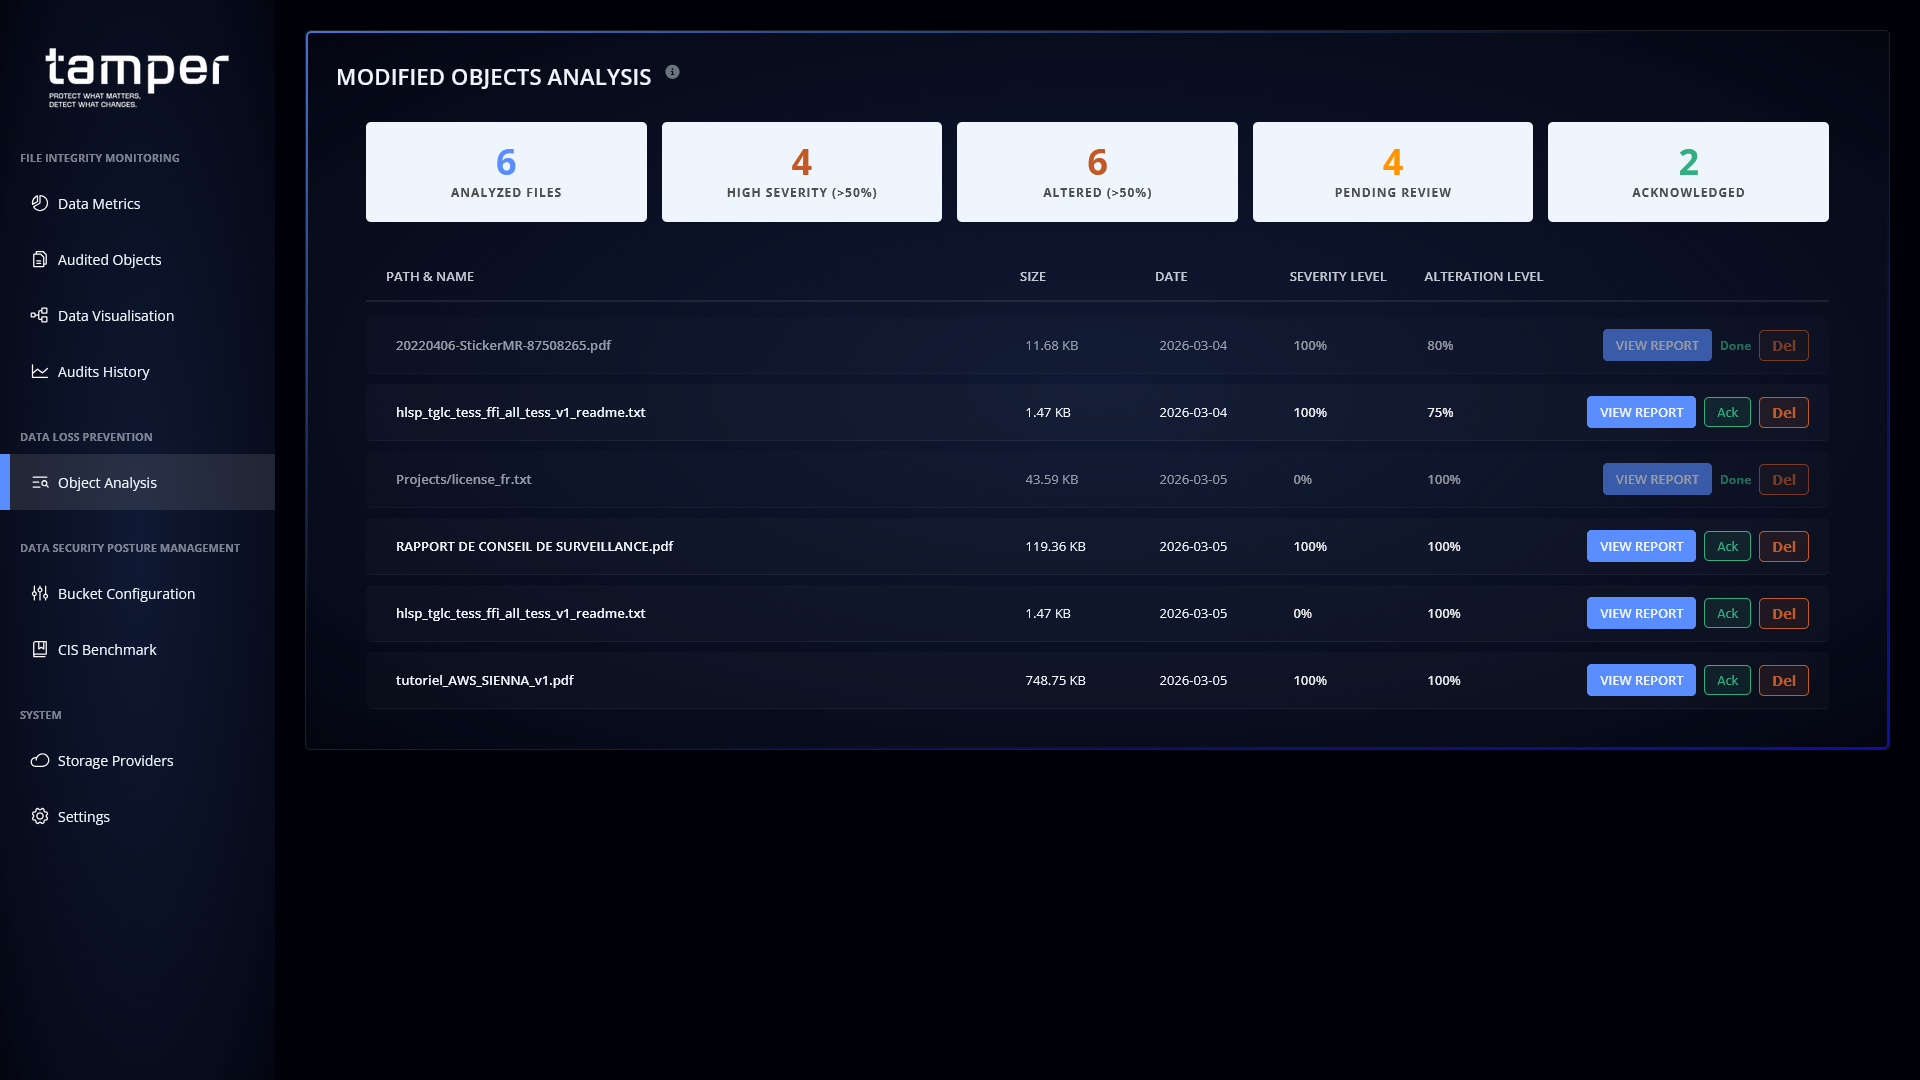The height and width of the screenshot is (1080, 1920).
Task: Click the Data Metrics pie chart icon
Action: pos(40,203)
